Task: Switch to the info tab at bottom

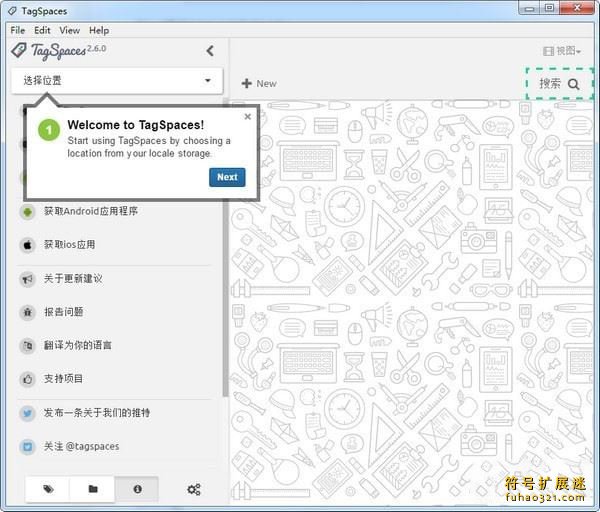Action: (x=137, y=489)
